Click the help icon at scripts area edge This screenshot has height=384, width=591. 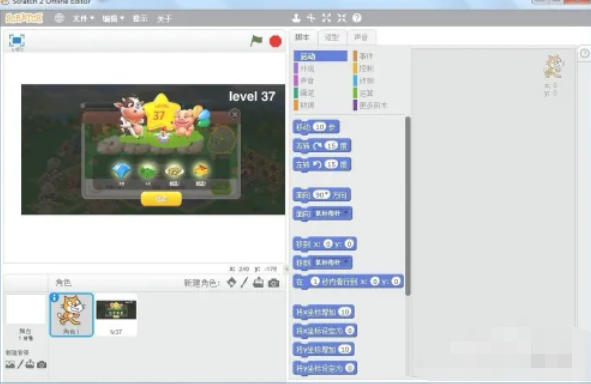pyautogui.click(x=585, y=53)
